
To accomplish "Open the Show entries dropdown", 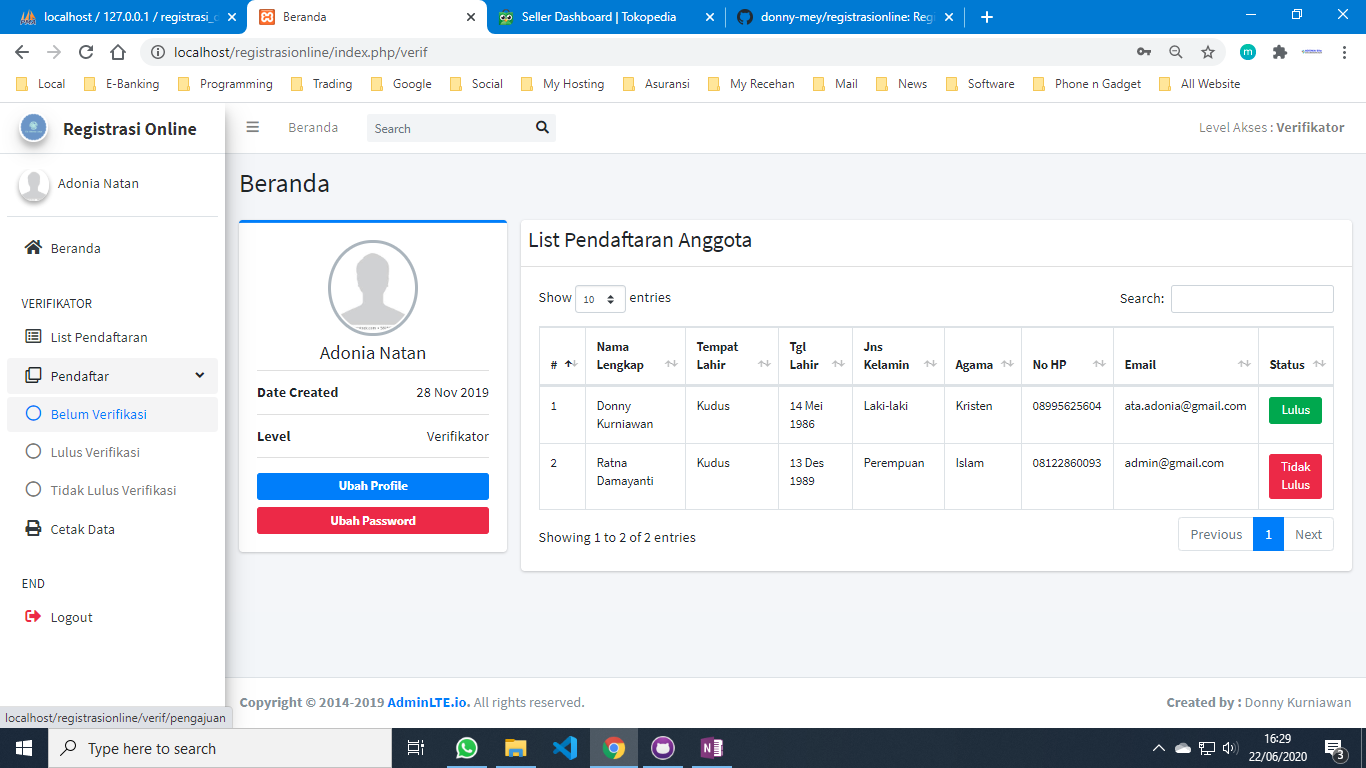I will [x=600, y=299].
